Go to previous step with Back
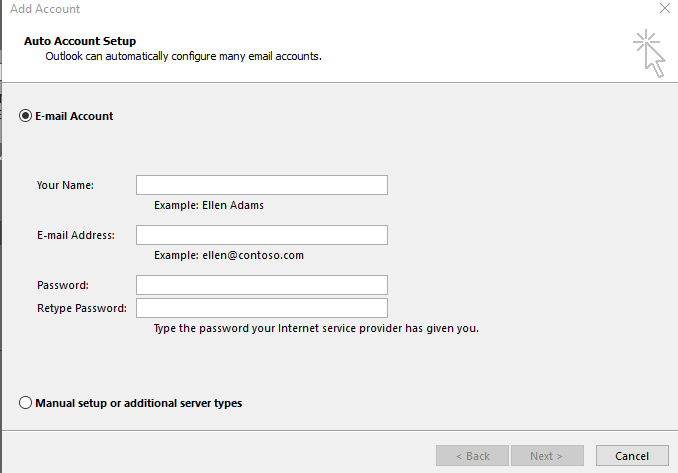Image resolution: width=678 pixels, height=473 pixels. coord(472,456)
